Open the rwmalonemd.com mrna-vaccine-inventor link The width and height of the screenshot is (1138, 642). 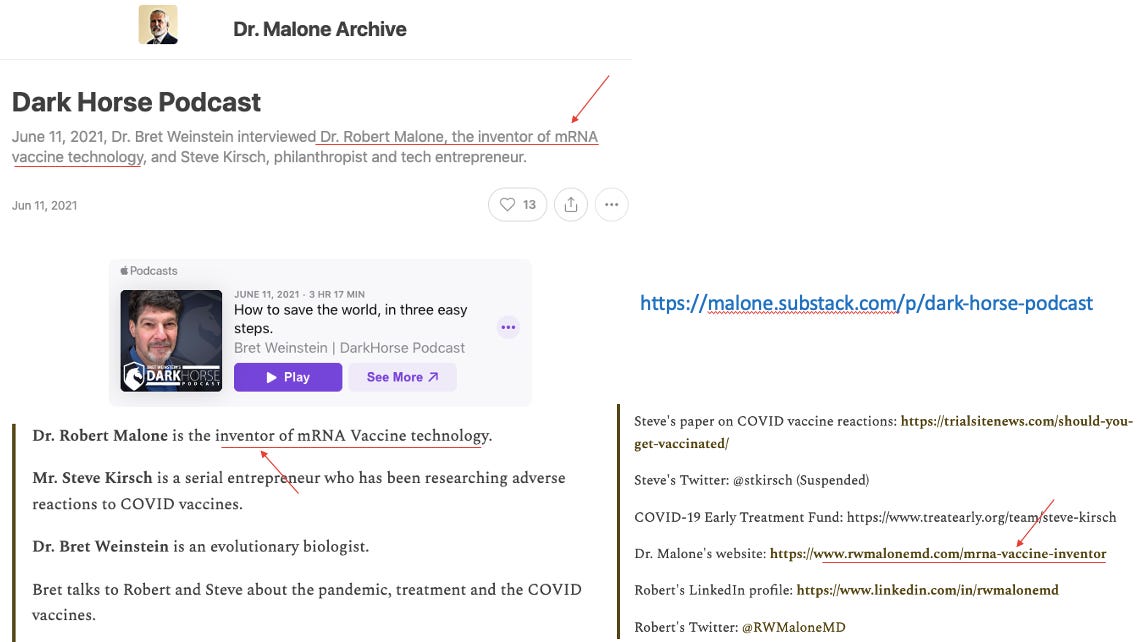click(x=938, y=553)
